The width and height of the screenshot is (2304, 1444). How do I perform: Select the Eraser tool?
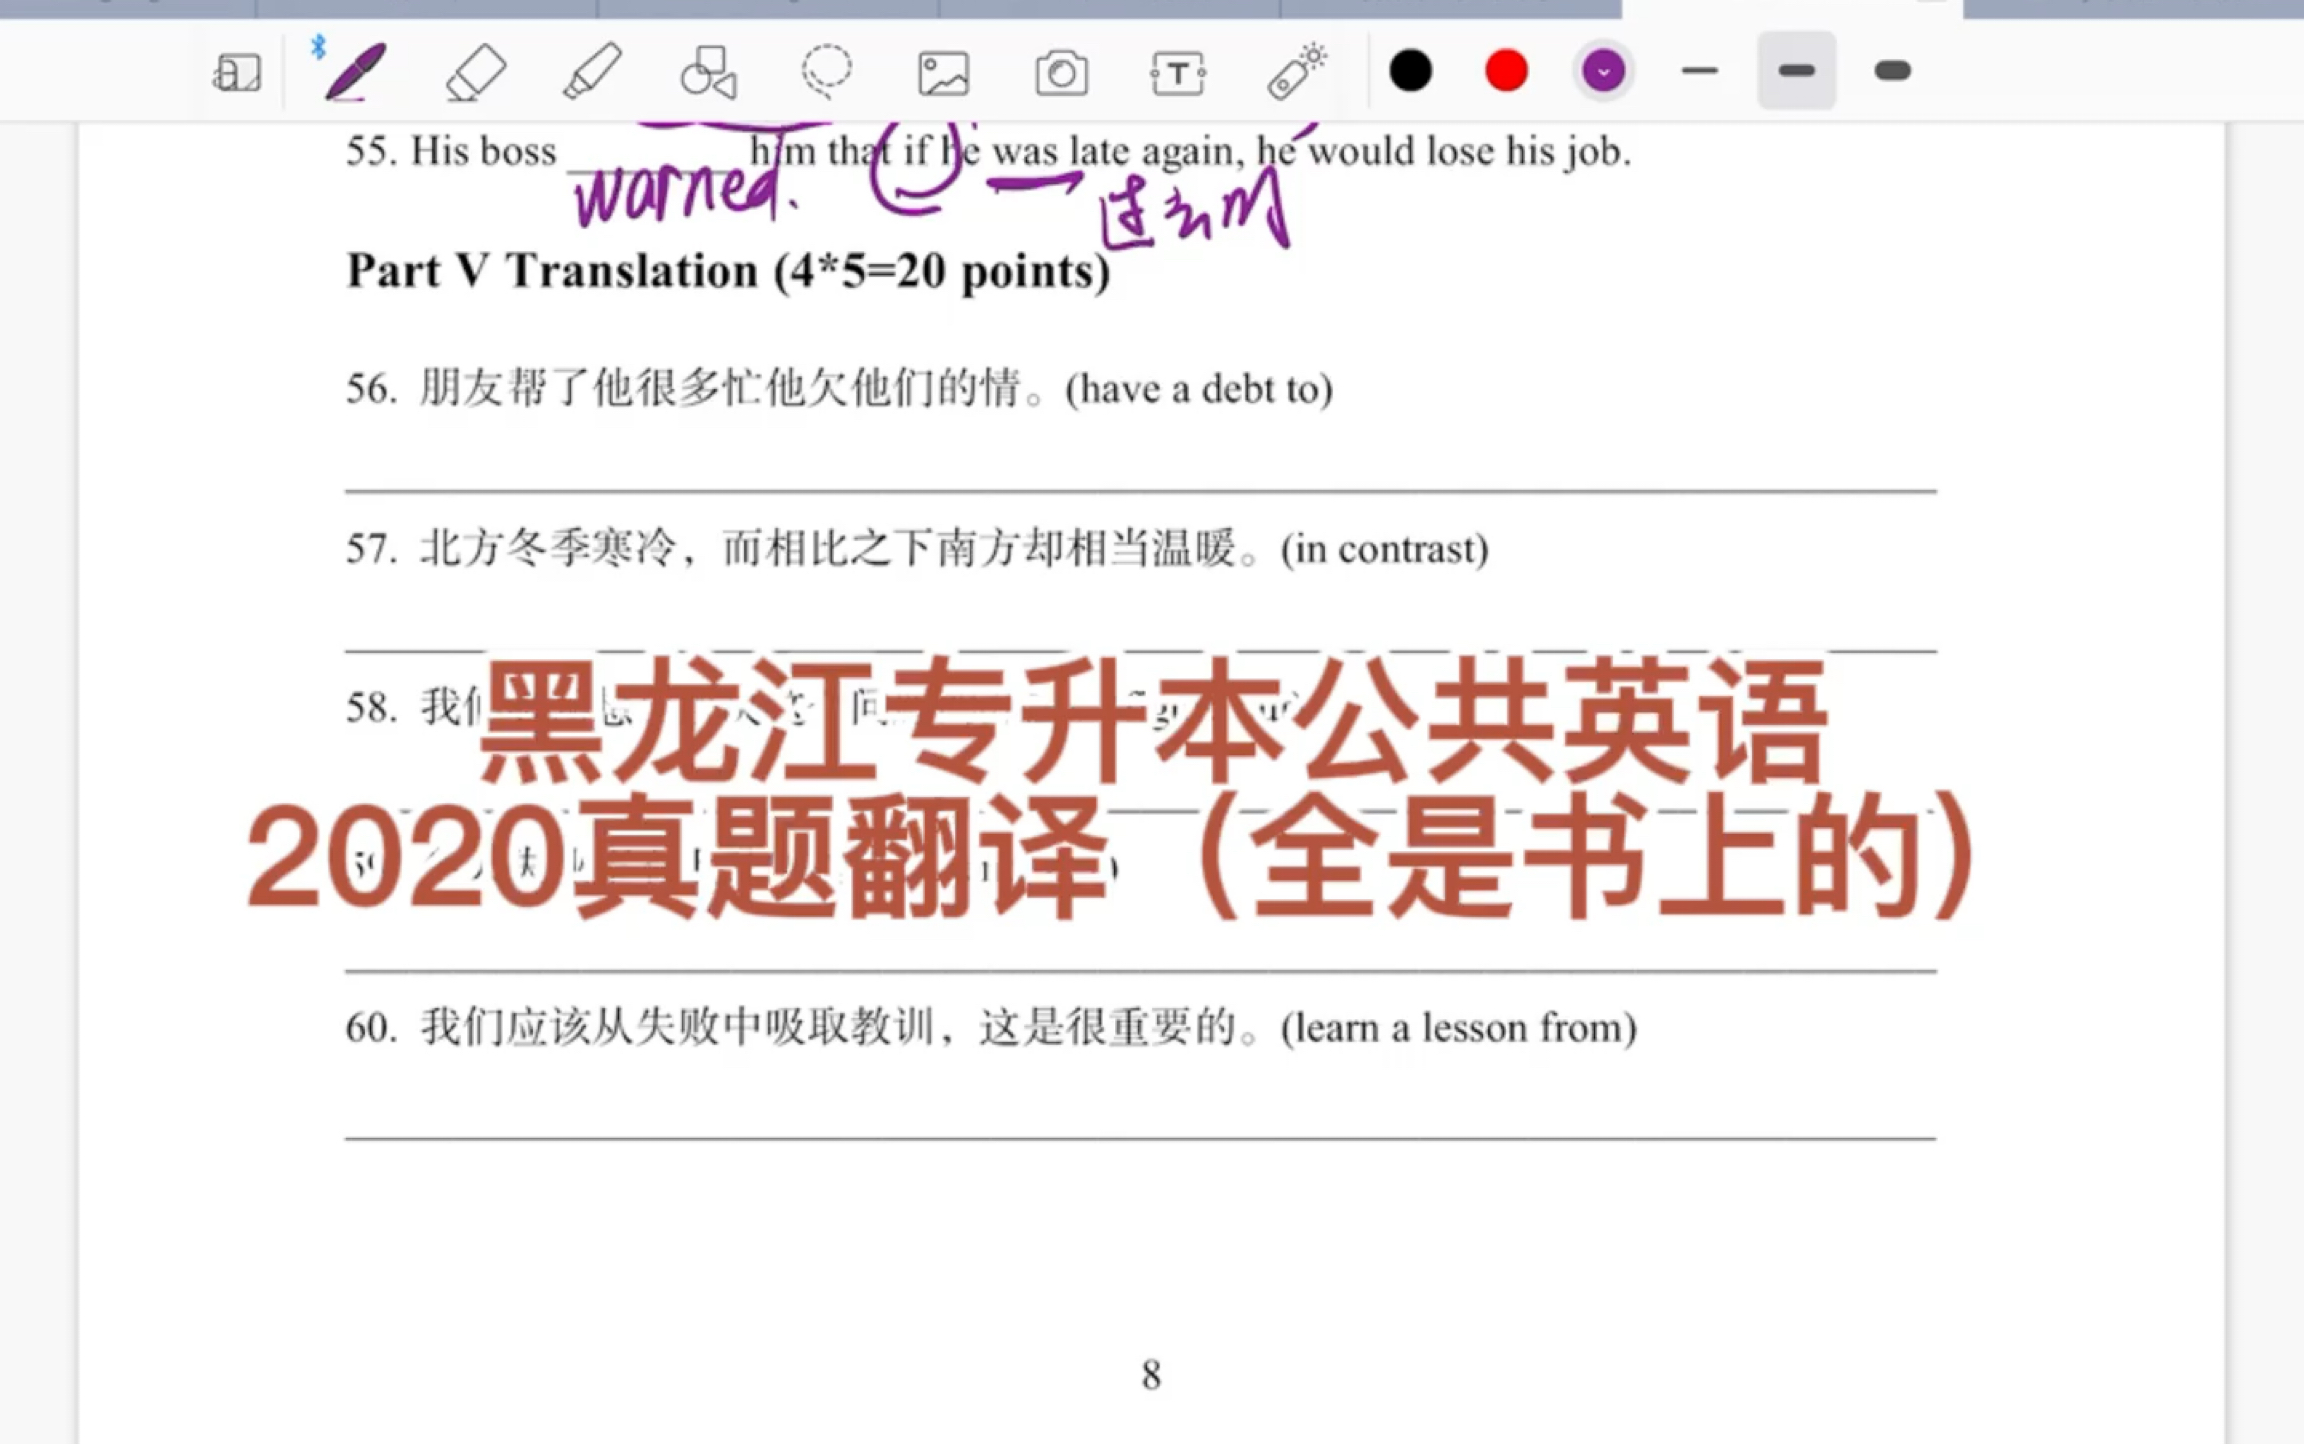(x=475, y=72)
